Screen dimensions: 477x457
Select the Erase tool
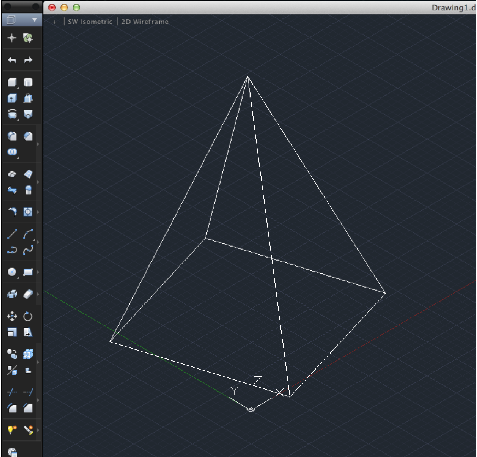[28, 294]
